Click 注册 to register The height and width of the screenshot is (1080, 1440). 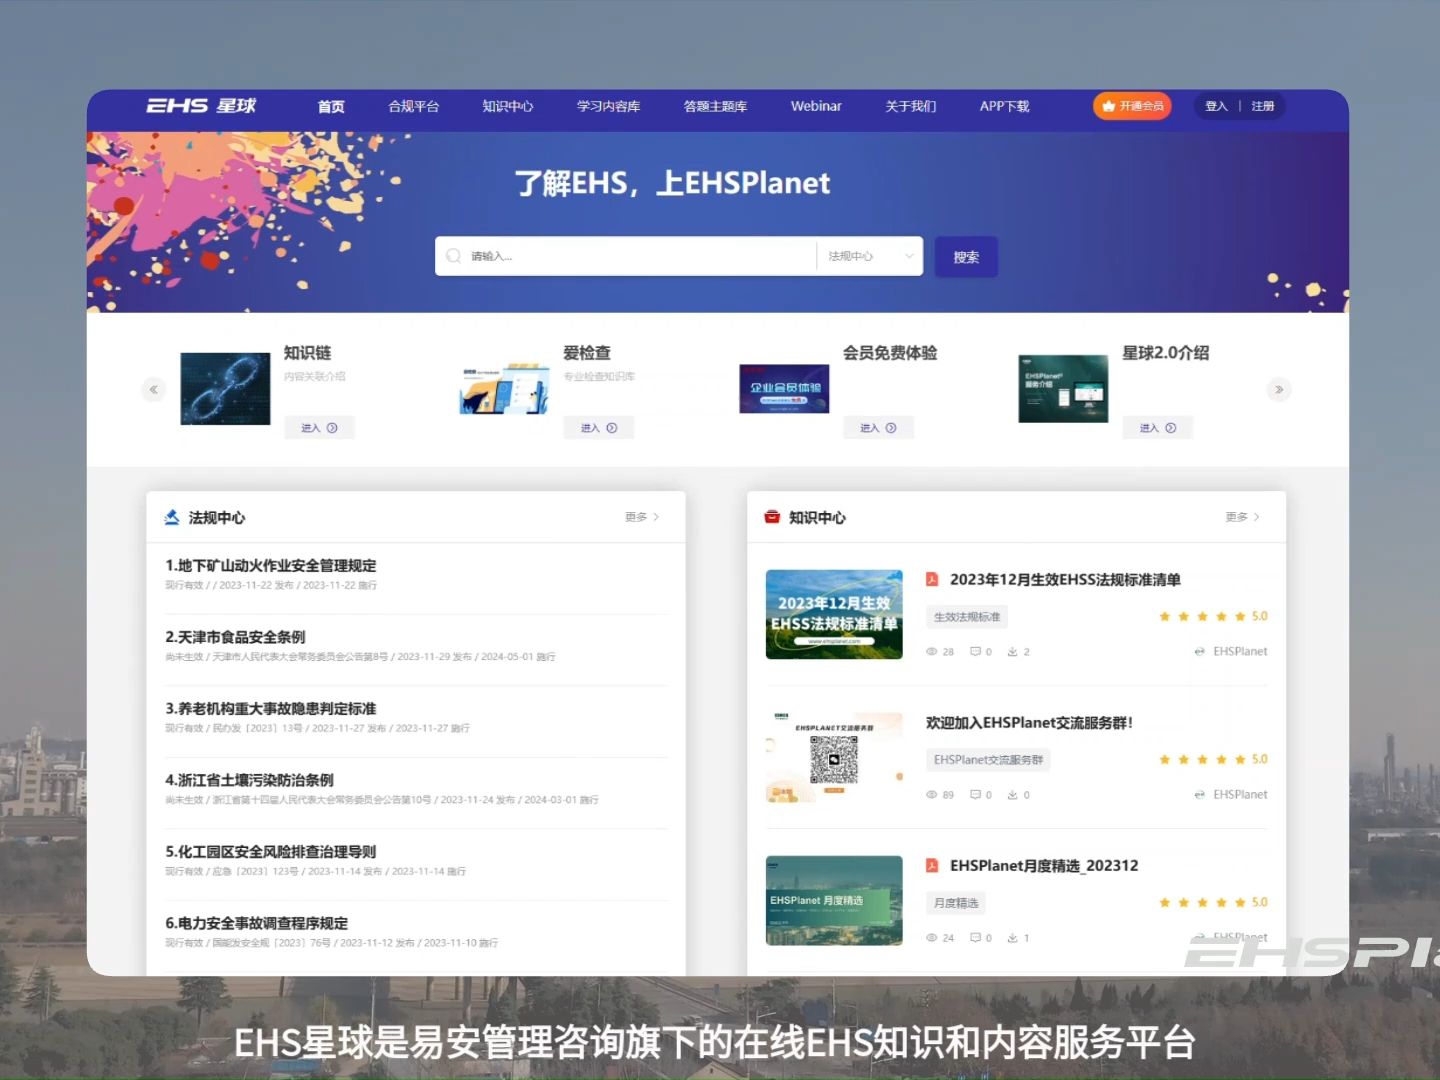click(x=1263, y=106)
